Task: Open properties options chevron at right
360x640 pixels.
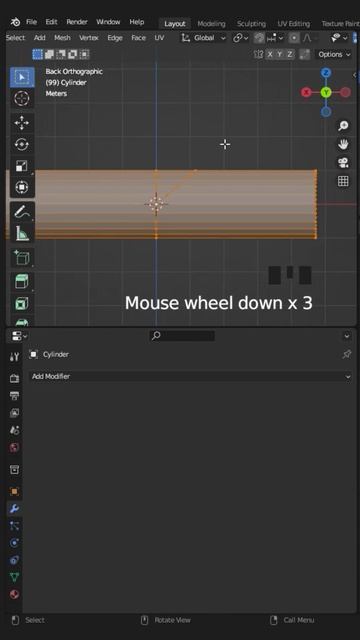Action: [x=347, y=336]
